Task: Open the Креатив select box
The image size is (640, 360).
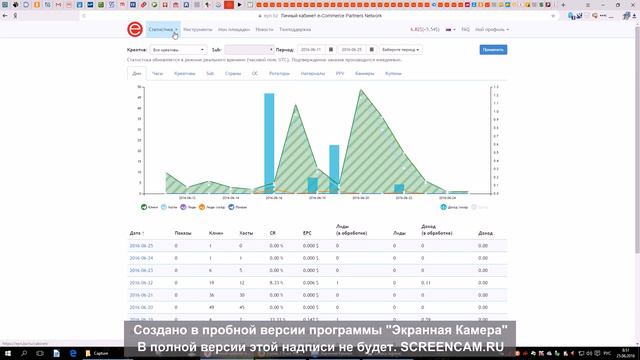Action: point(178,50)
